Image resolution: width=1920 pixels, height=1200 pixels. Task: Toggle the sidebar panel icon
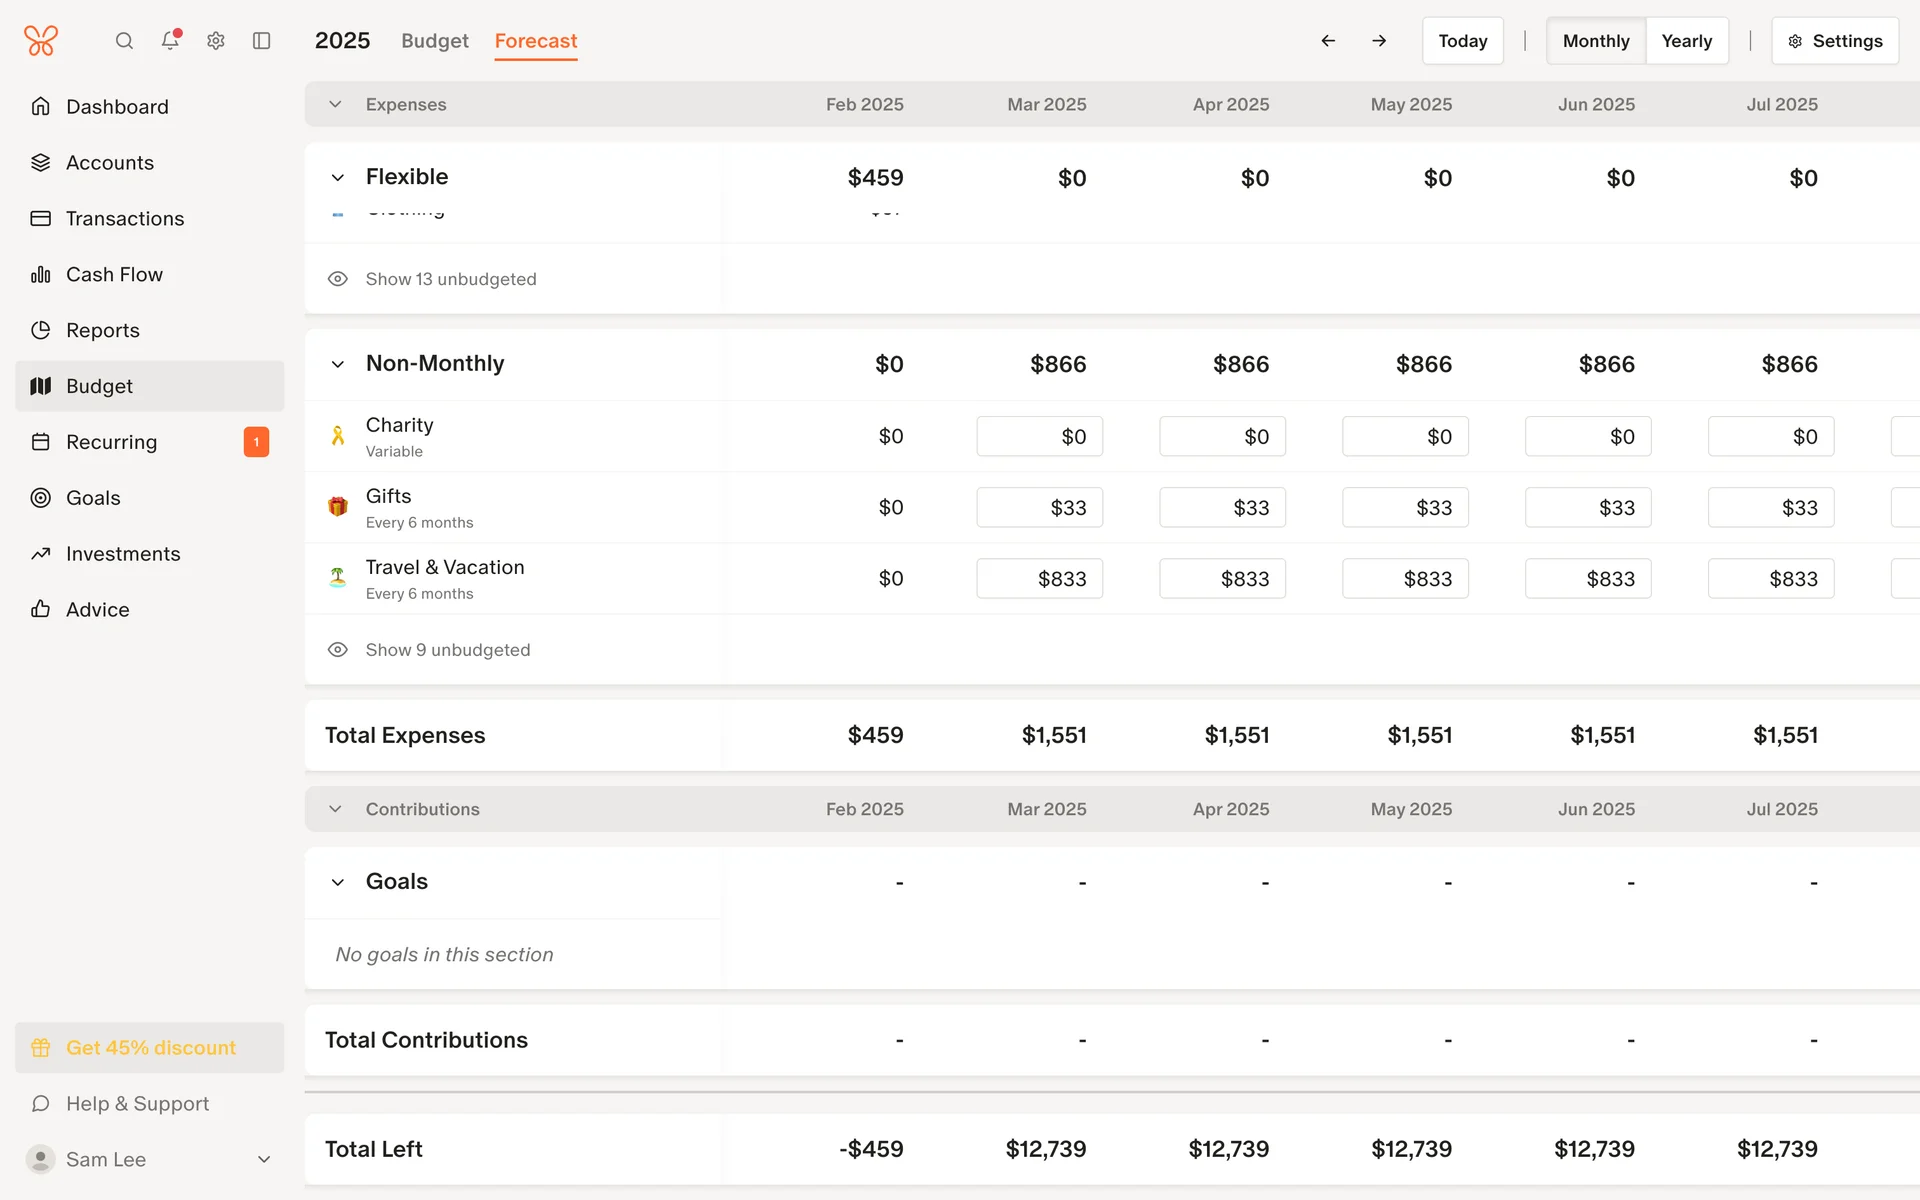point(262,41)
